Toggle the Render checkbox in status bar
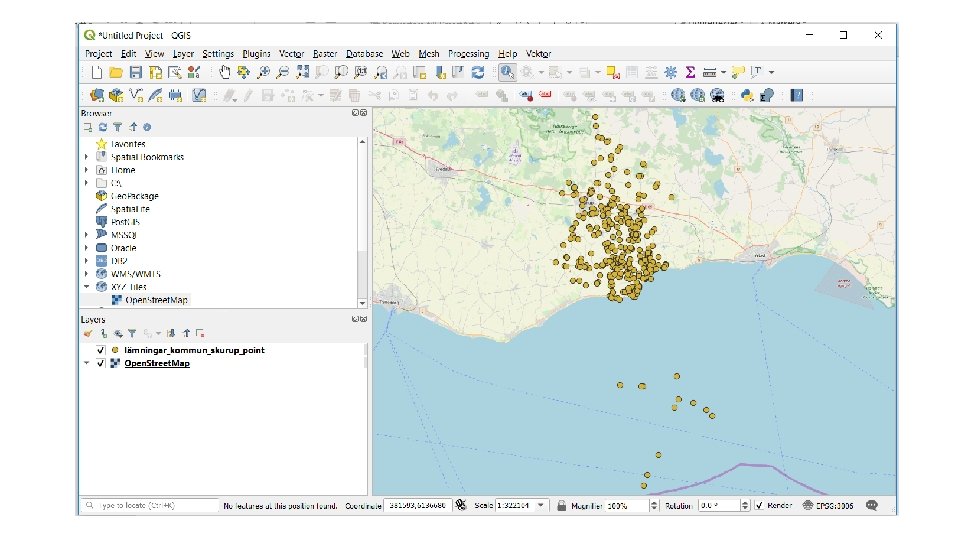960x540 pixels. 760,505
